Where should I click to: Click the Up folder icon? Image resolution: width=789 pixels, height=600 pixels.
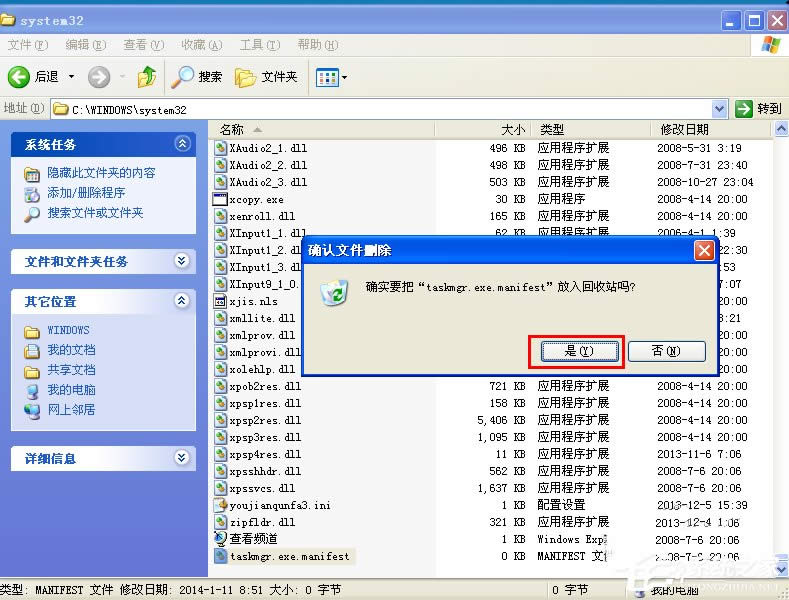pyautogui.click(x=147, y=77)
